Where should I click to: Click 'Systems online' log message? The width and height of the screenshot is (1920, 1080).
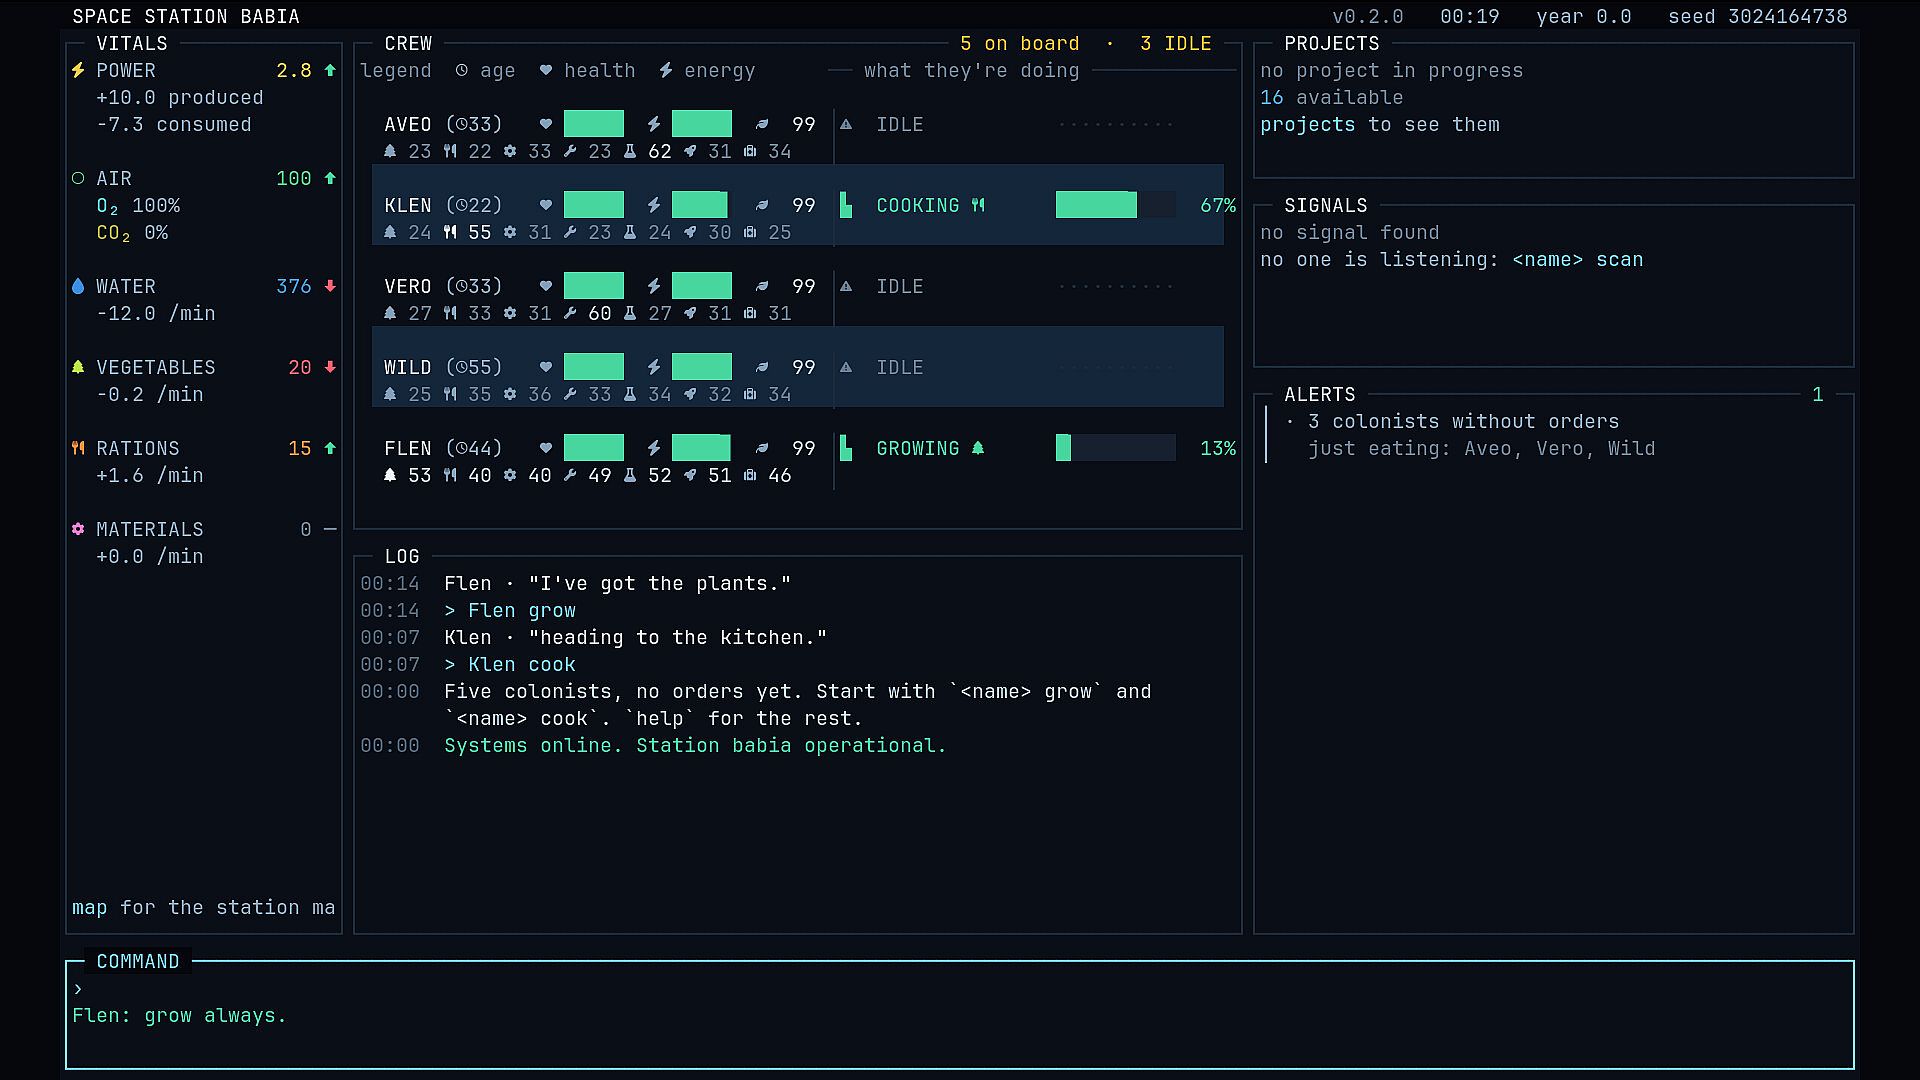coord(696,746)
